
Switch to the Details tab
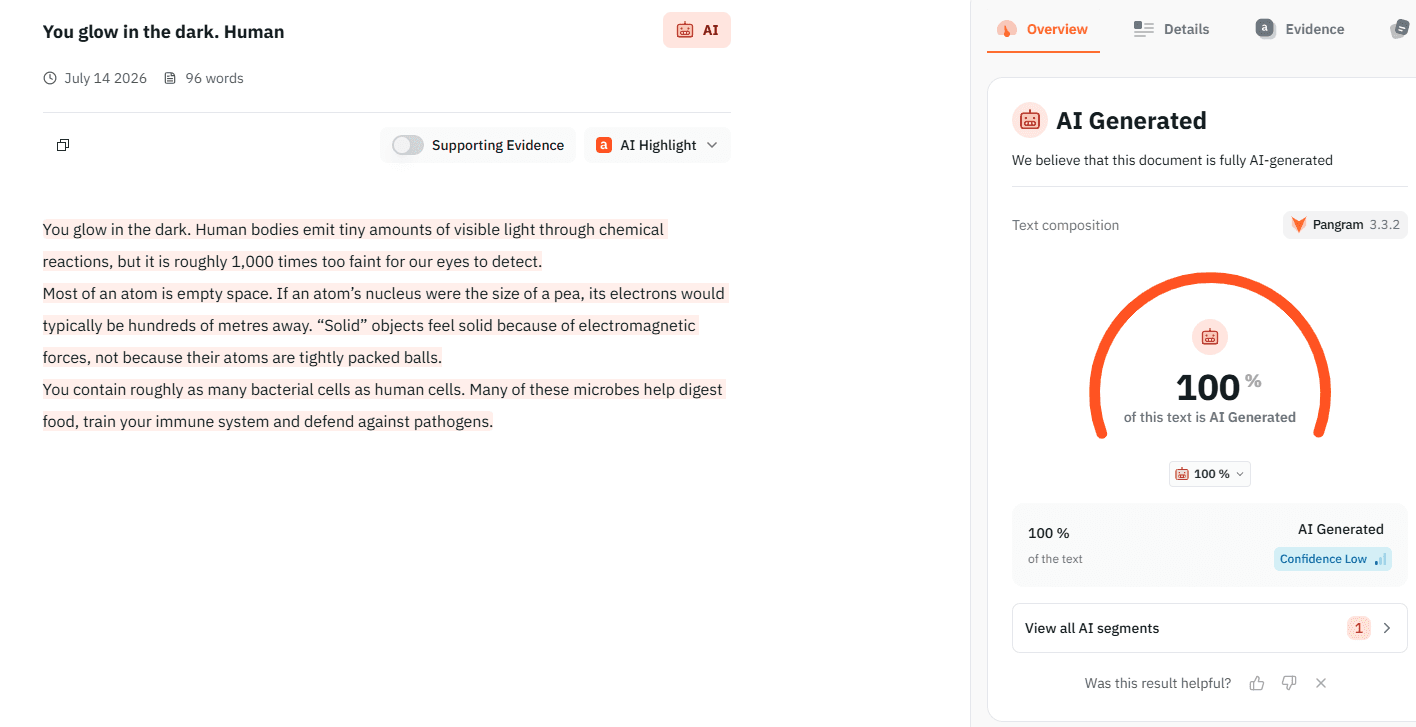coord(1171,29)
